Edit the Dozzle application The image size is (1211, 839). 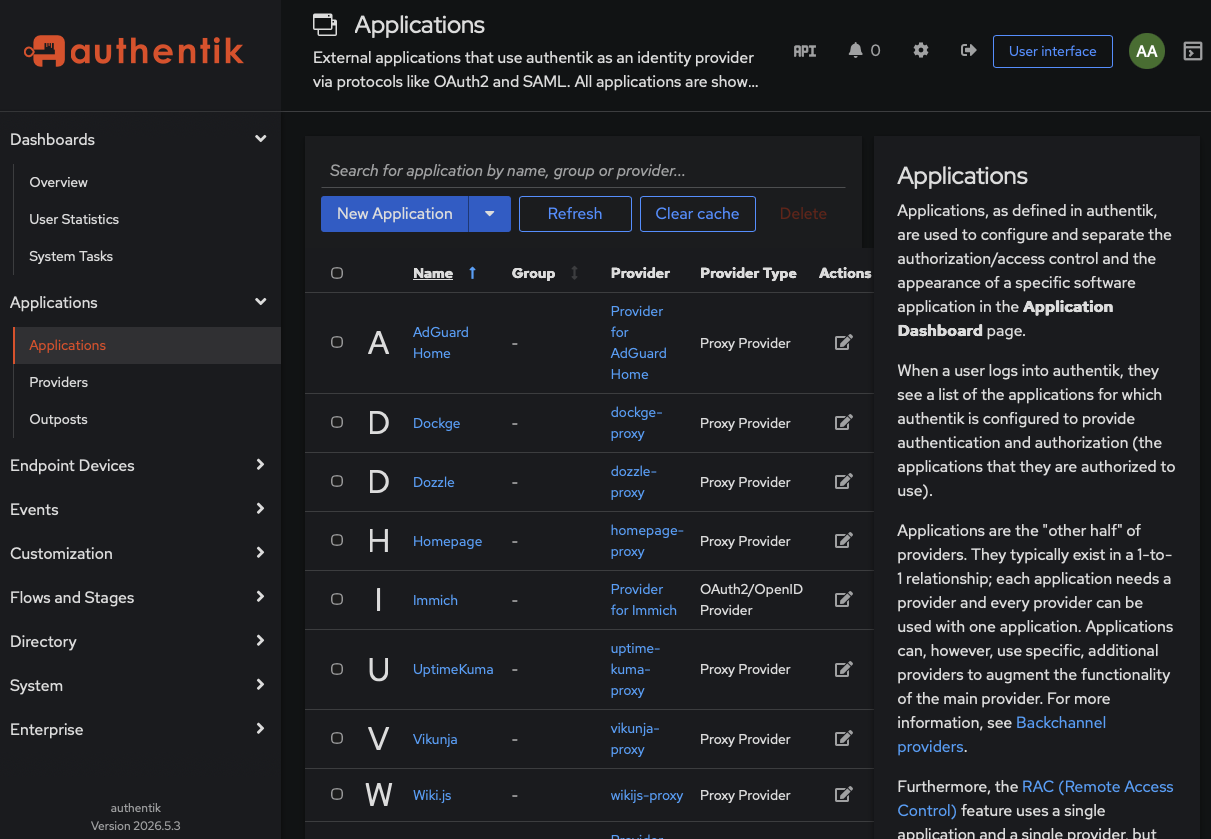[x=844, y=482]
